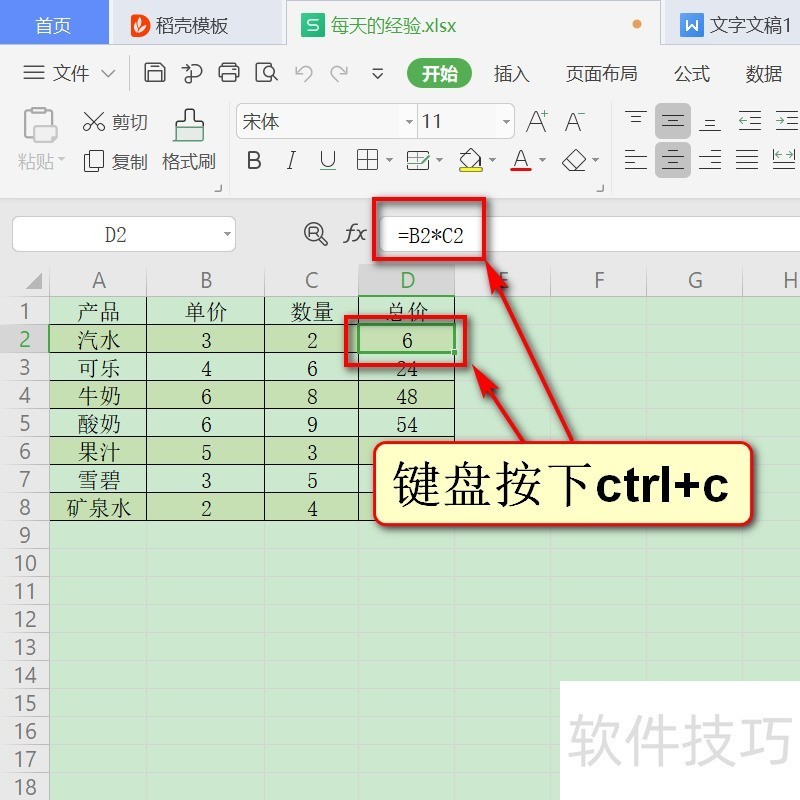Open fill color dropdown arrow
800x800 pixels.
tap(492, 160)
